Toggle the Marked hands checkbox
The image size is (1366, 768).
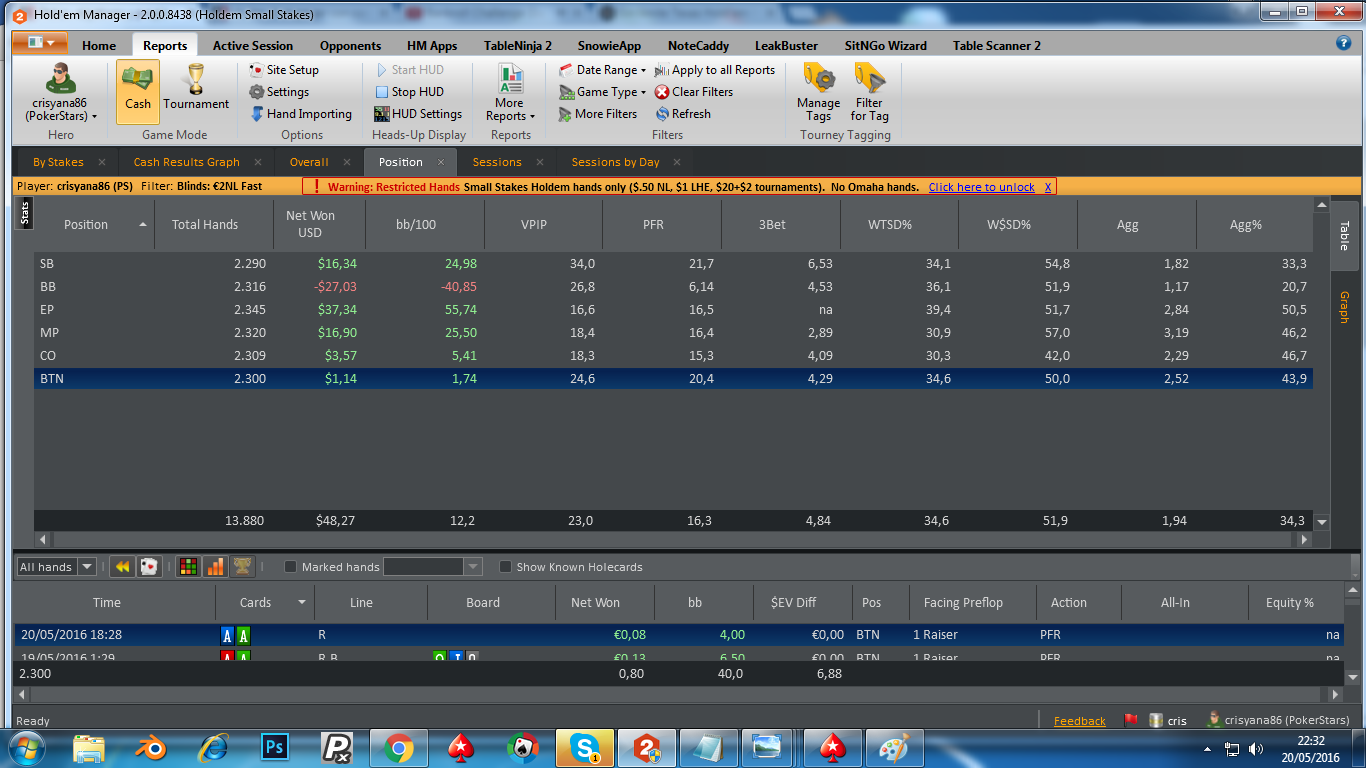(x=291, y=567)
